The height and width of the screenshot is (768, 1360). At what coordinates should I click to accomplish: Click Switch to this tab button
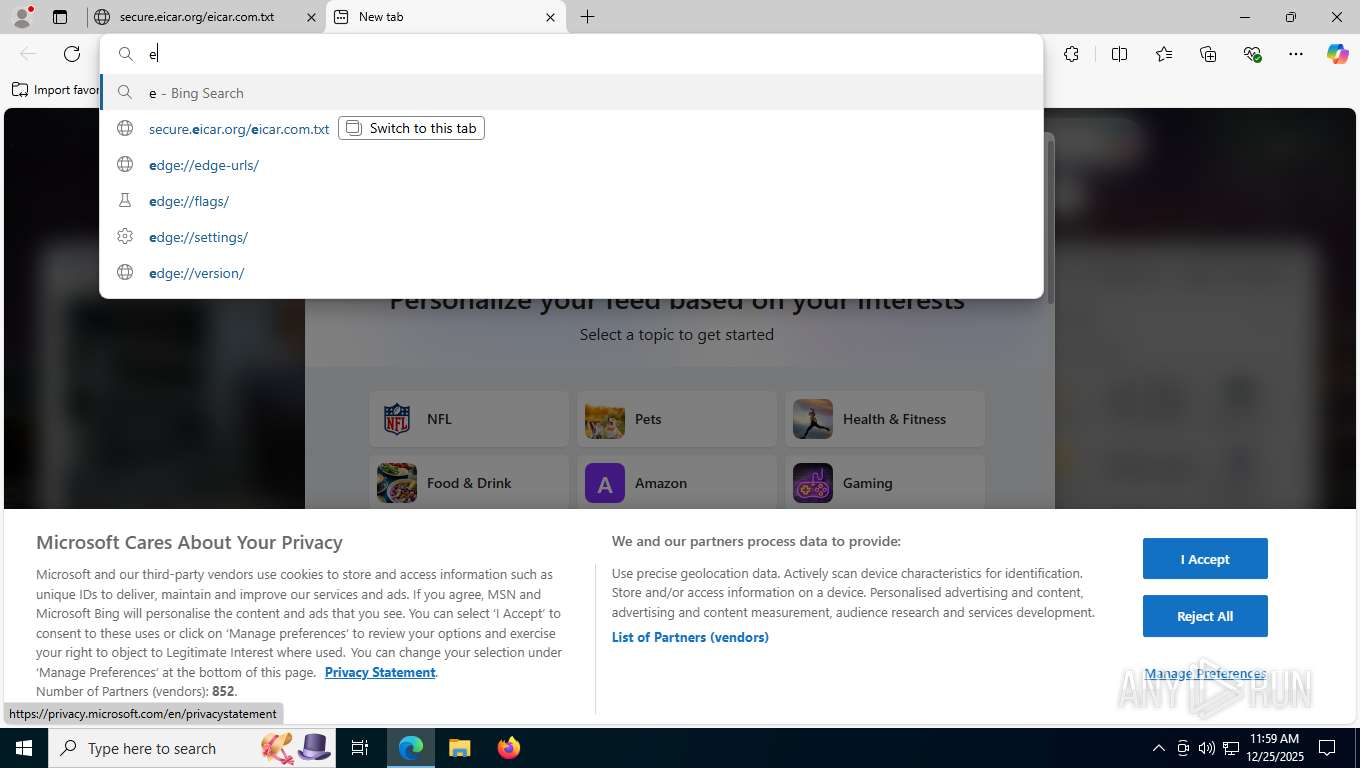tap(411, 128)
